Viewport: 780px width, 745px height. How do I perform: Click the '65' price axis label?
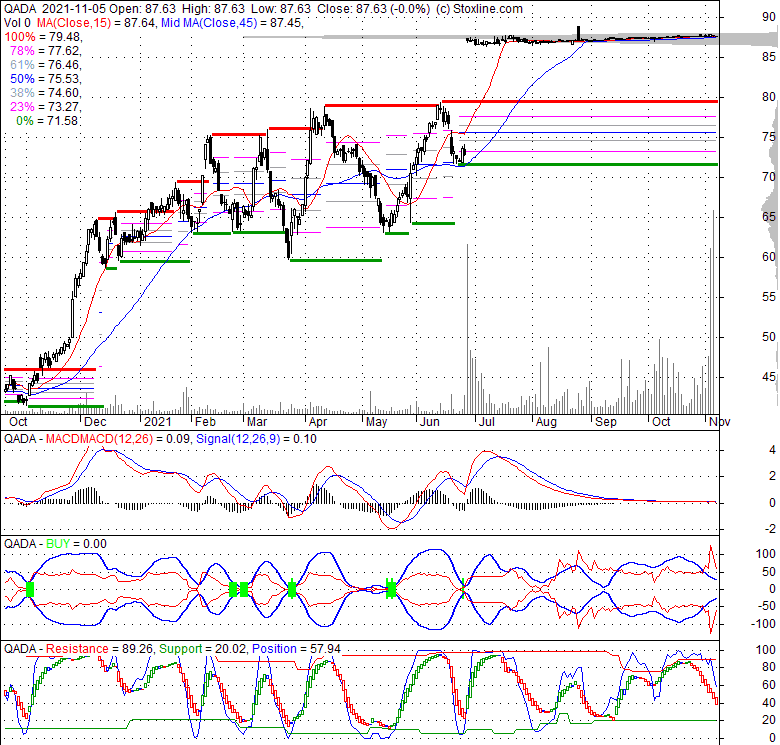(769, 217)
